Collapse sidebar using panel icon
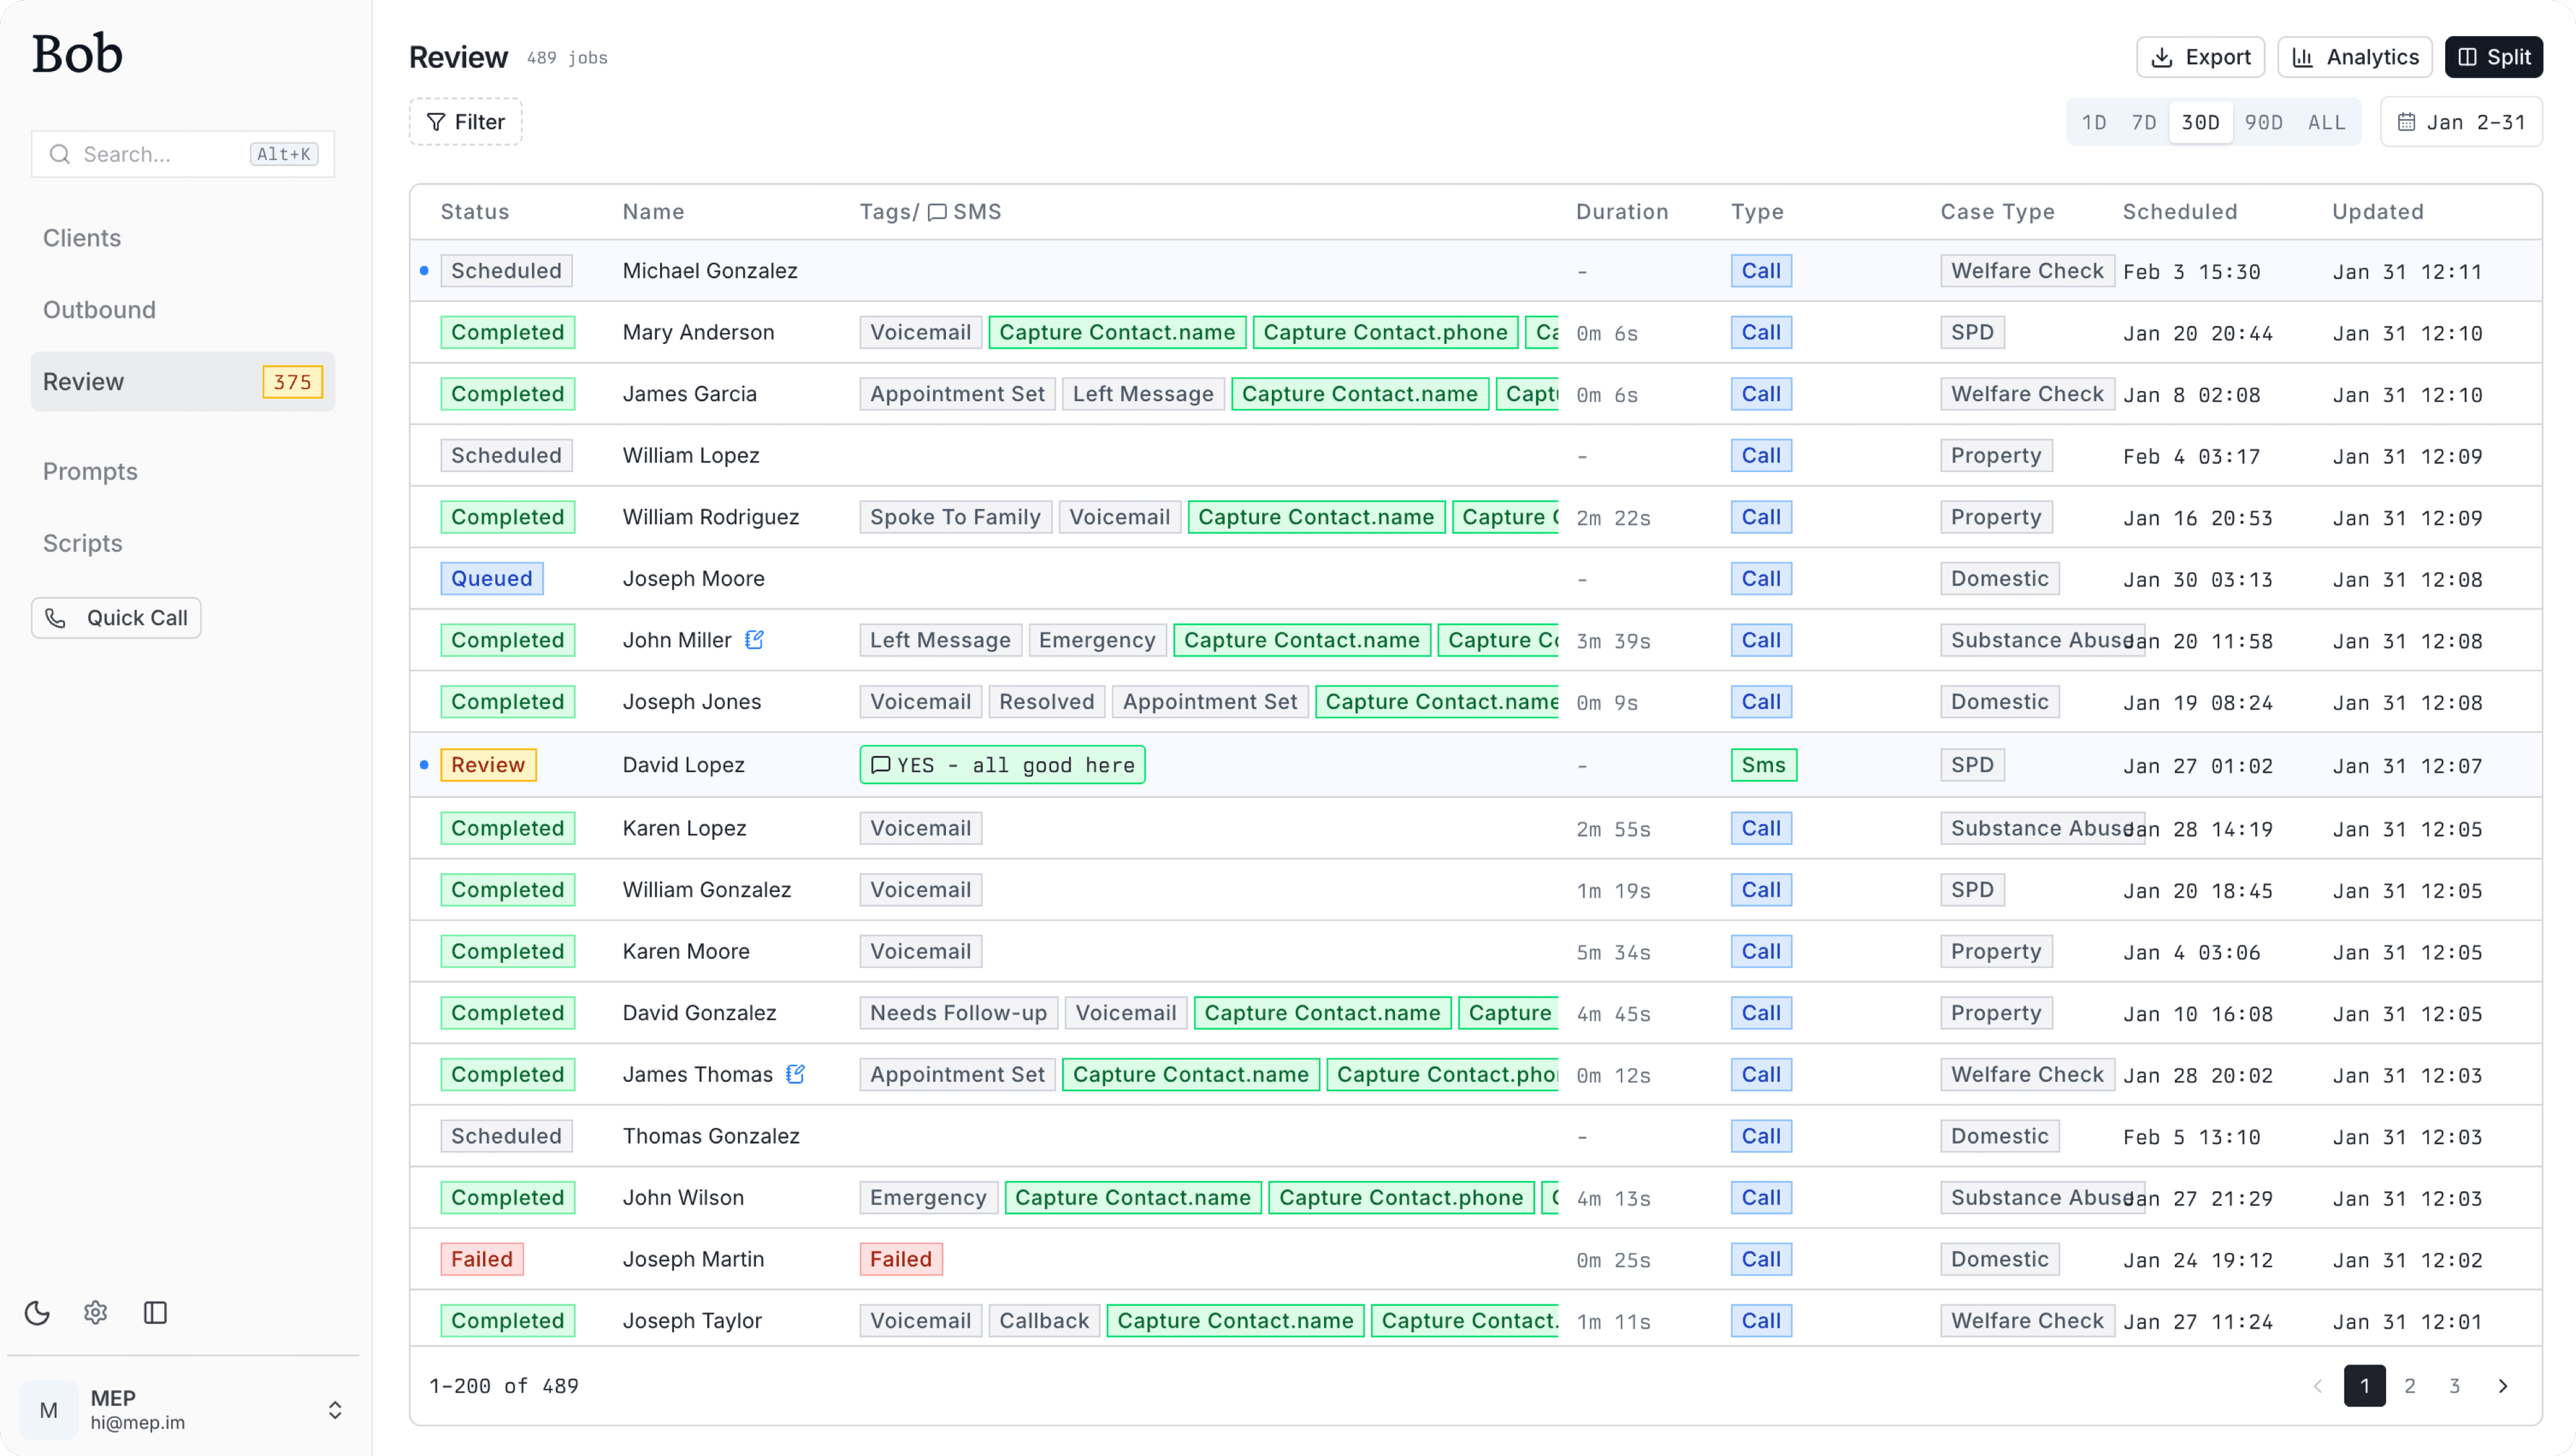Image resolution: width=2576 pixels, height=1456 pixels. click(155, 1312)
